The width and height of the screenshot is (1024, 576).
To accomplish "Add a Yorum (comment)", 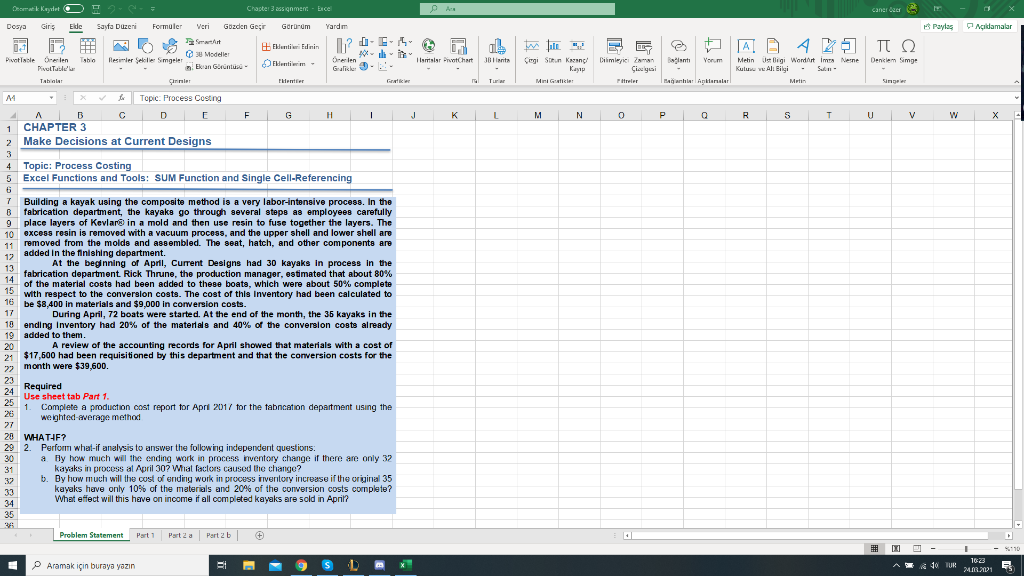I will click(x=712, y=51).
